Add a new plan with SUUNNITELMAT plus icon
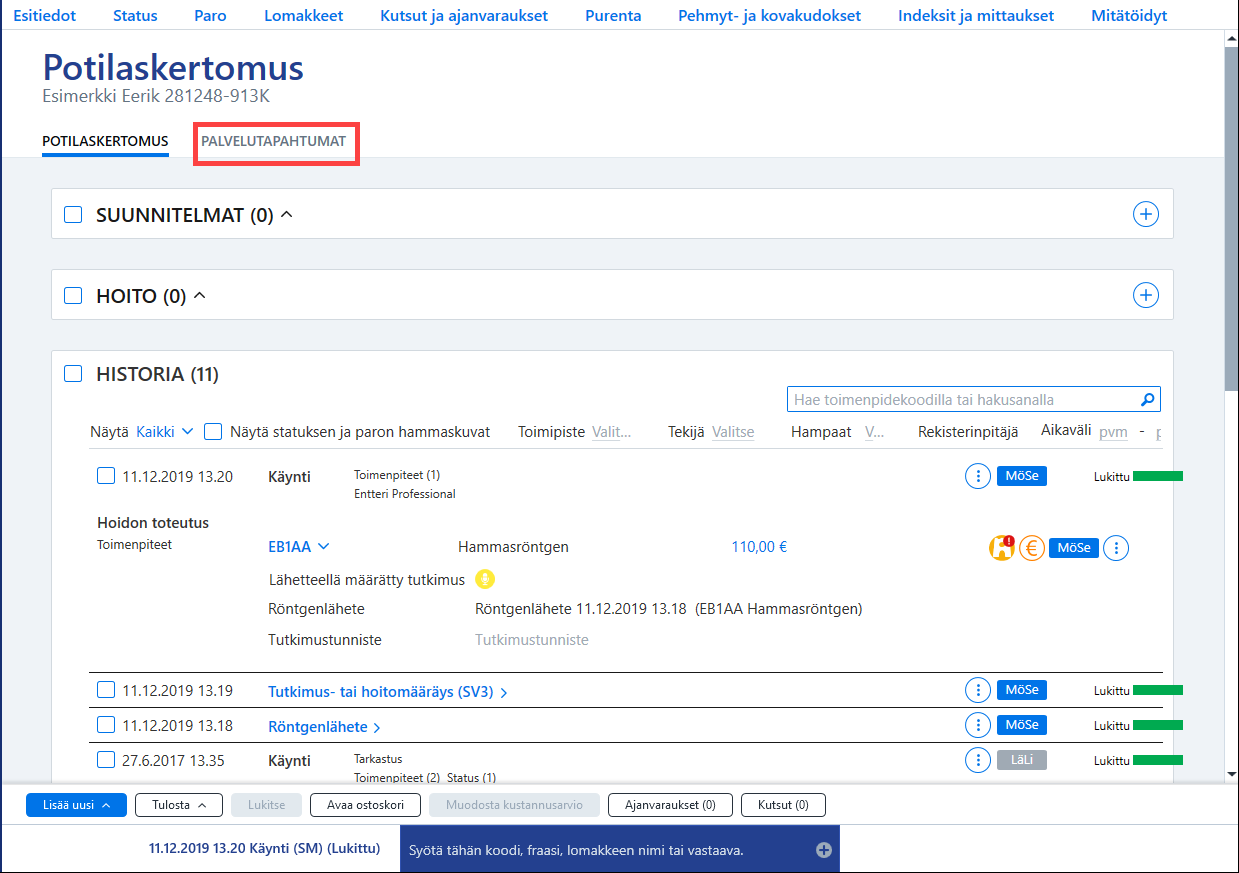The image size is (1239, 873). click(x=1145, y=214)
